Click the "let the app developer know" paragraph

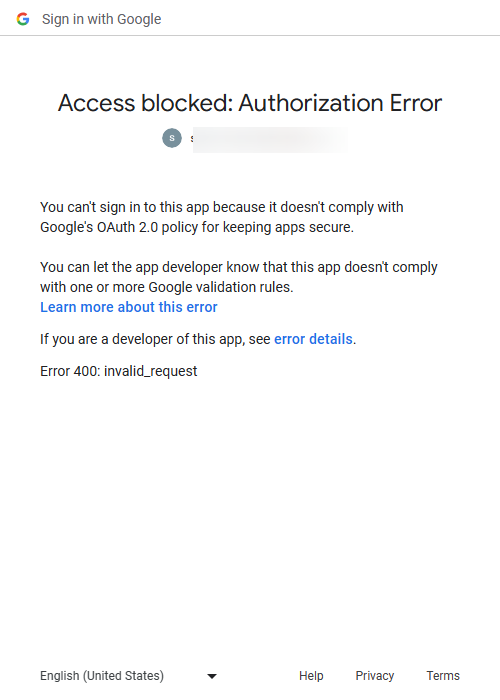[x=239, y=277]
